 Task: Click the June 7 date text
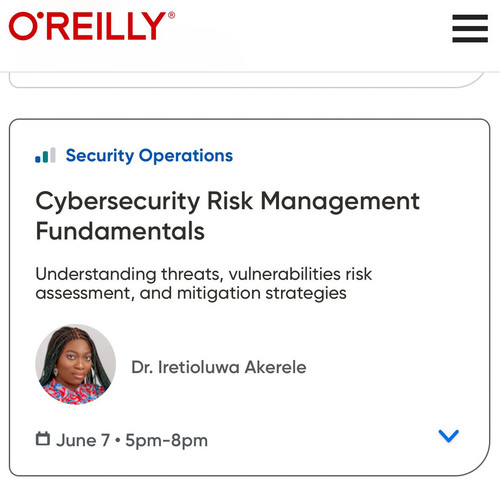click(83, 440)
